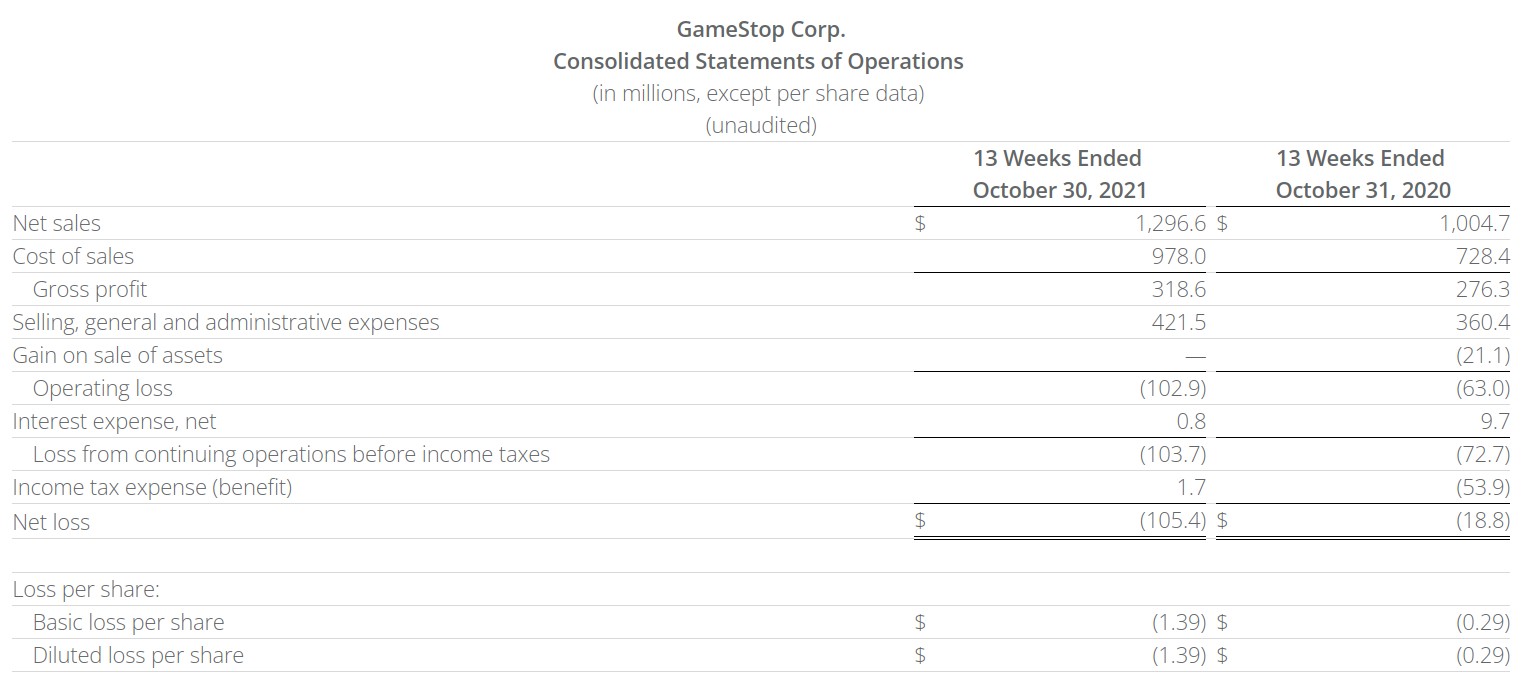Click the "Net sales" row label
The width and height of the screenshot is (1519, 673).
point(56,224)
